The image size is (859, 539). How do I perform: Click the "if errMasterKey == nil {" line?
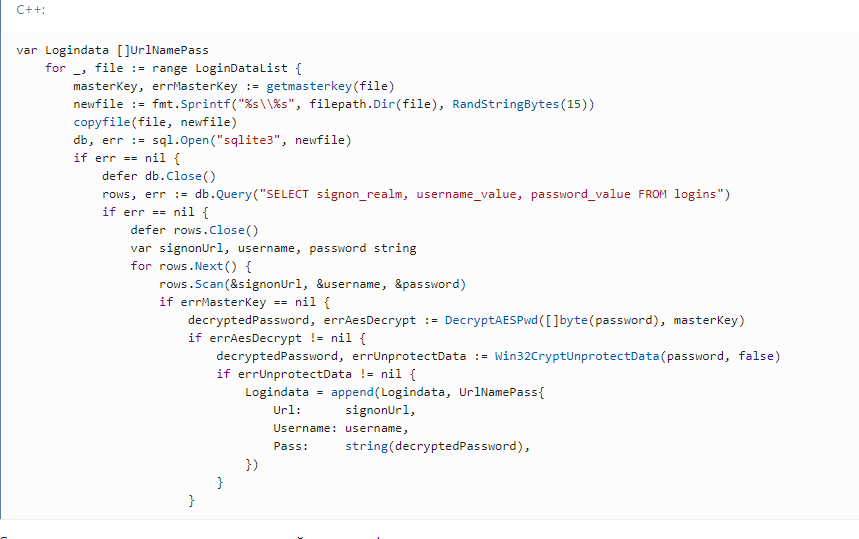[x=244, y=302]
